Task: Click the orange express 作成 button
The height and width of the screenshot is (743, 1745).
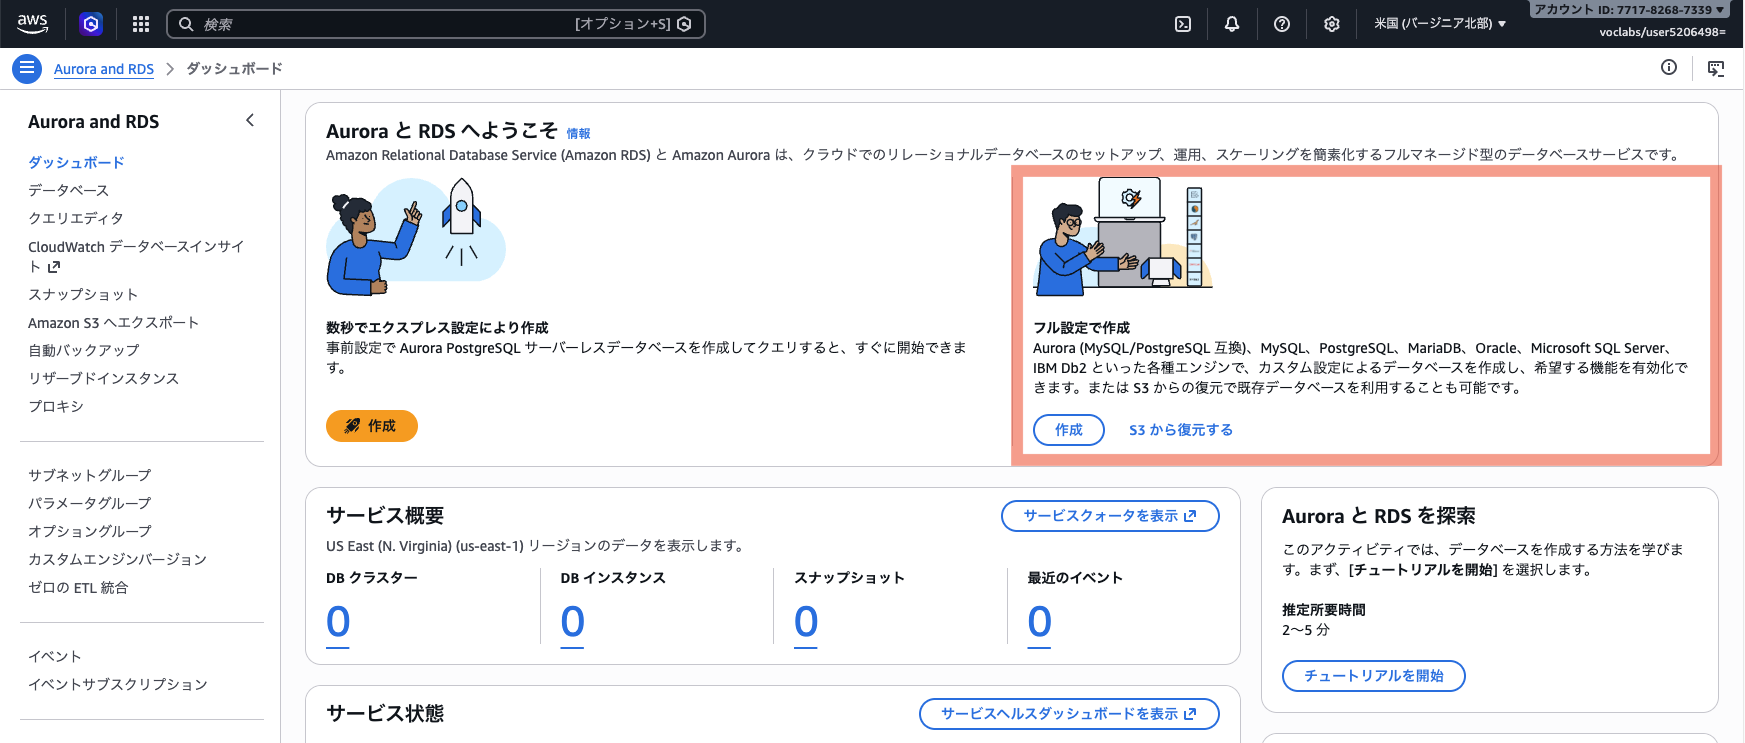Action: [x=372, y=426]
